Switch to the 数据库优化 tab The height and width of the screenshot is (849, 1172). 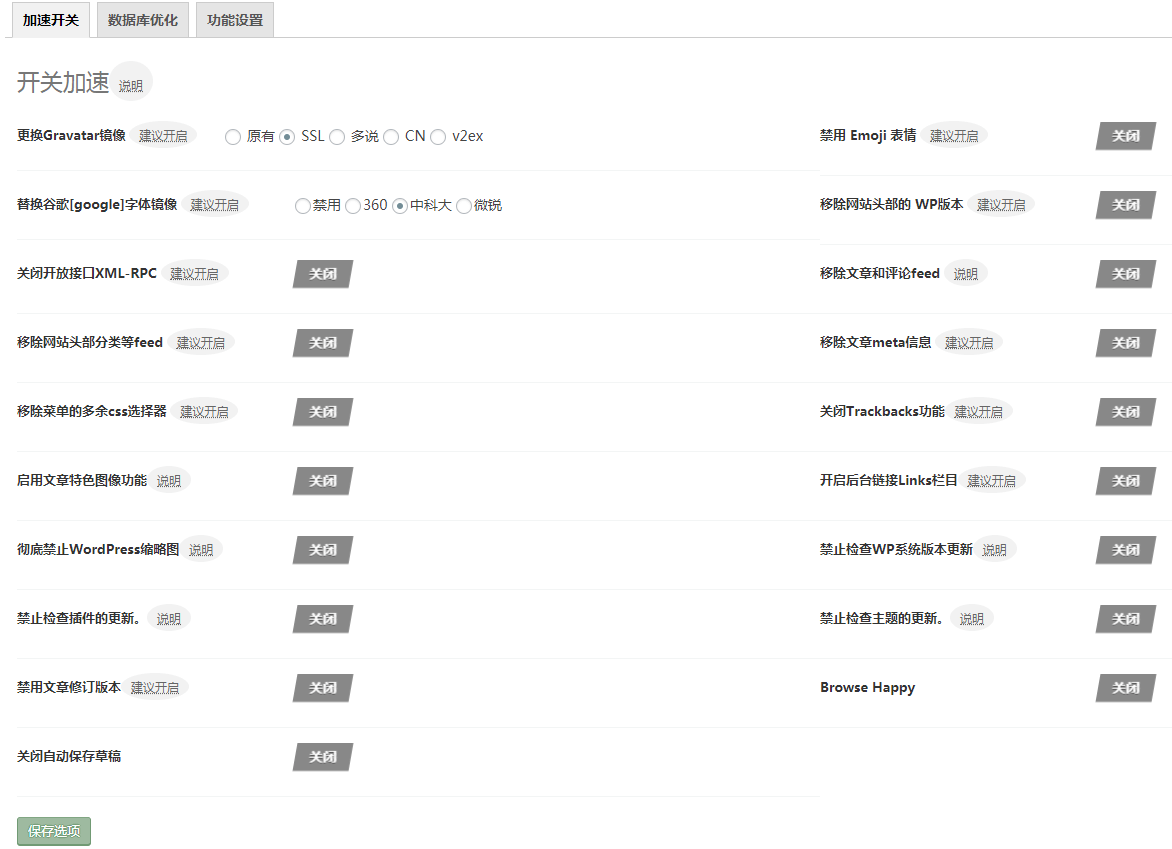pyautogui.click(x=142, y=20)
